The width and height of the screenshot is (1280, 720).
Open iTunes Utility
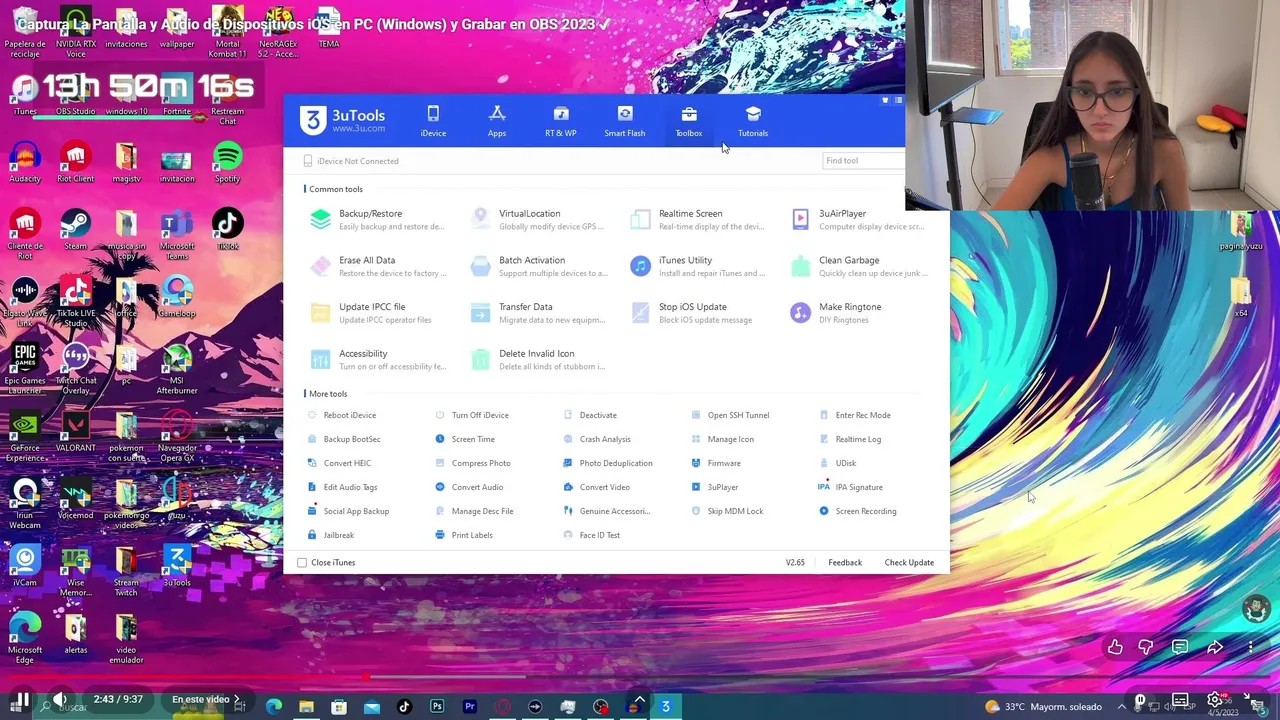coord(697,266)
